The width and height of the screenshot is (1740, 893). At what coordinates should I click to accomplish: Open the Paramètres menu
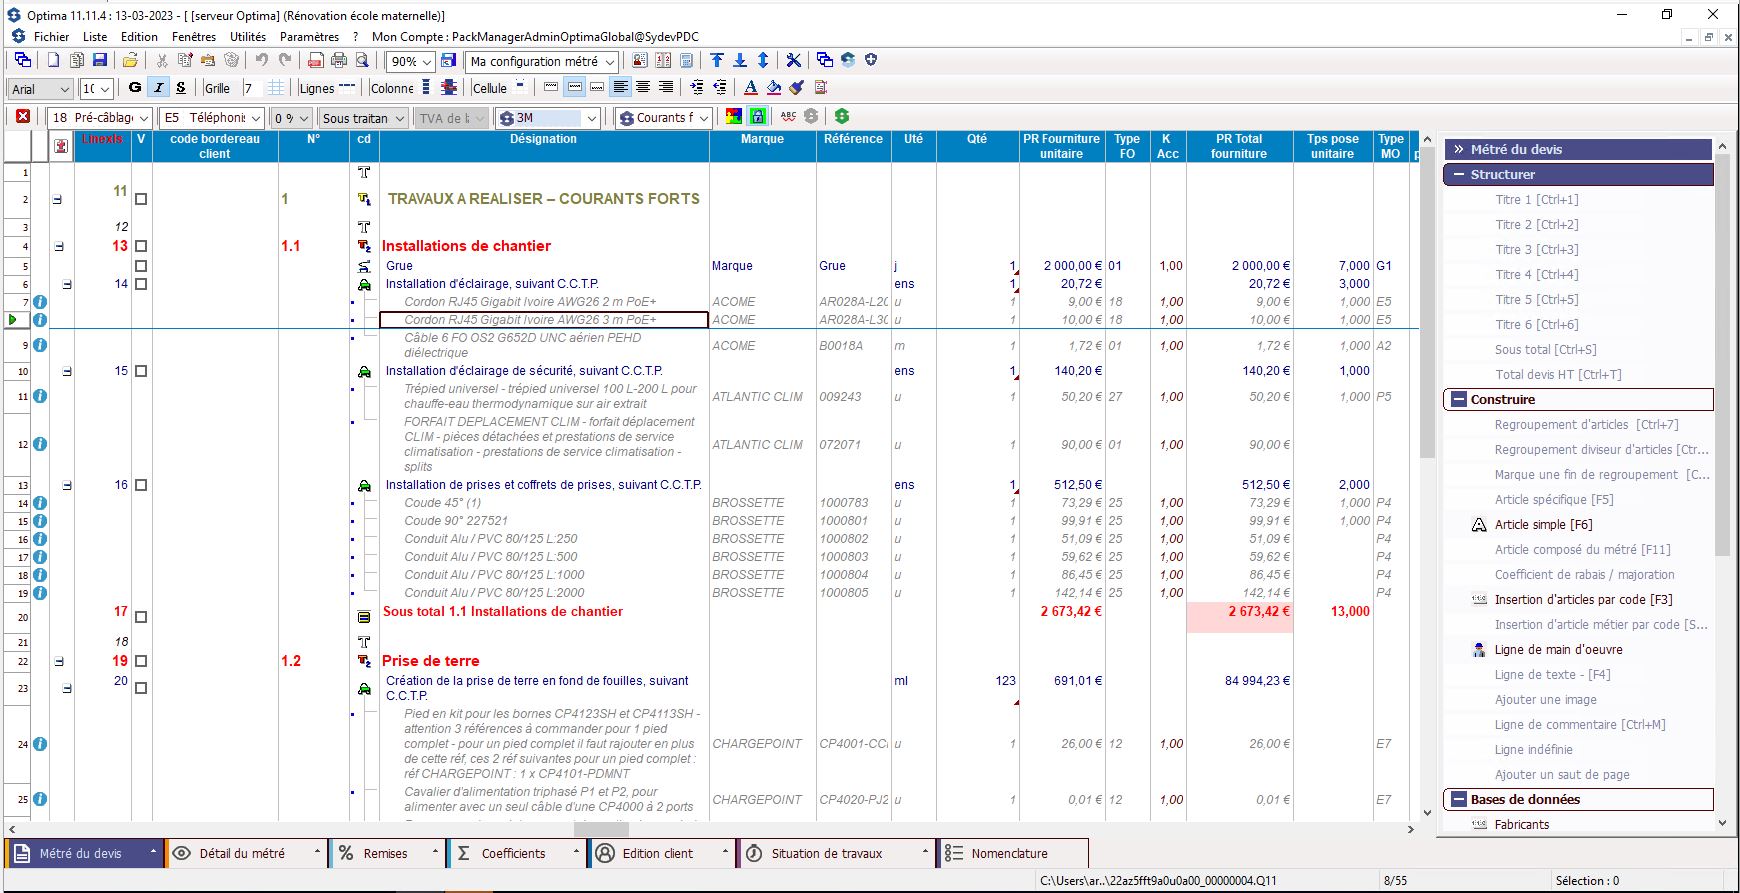(x=309, y=37)
